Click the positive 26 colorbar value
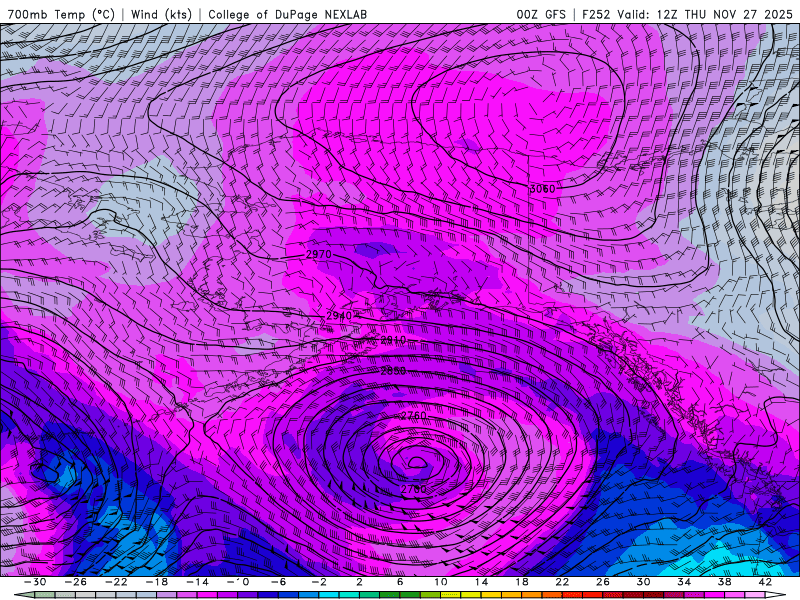 click(603, 582)
